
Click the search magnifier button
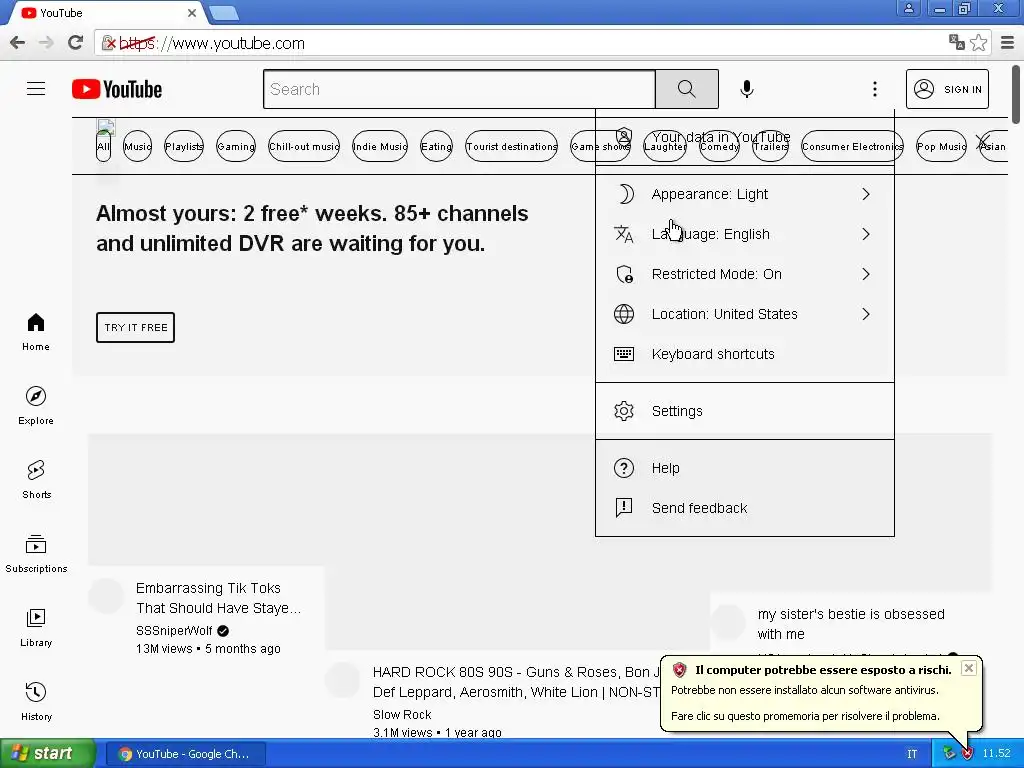[x=686, y=89]
